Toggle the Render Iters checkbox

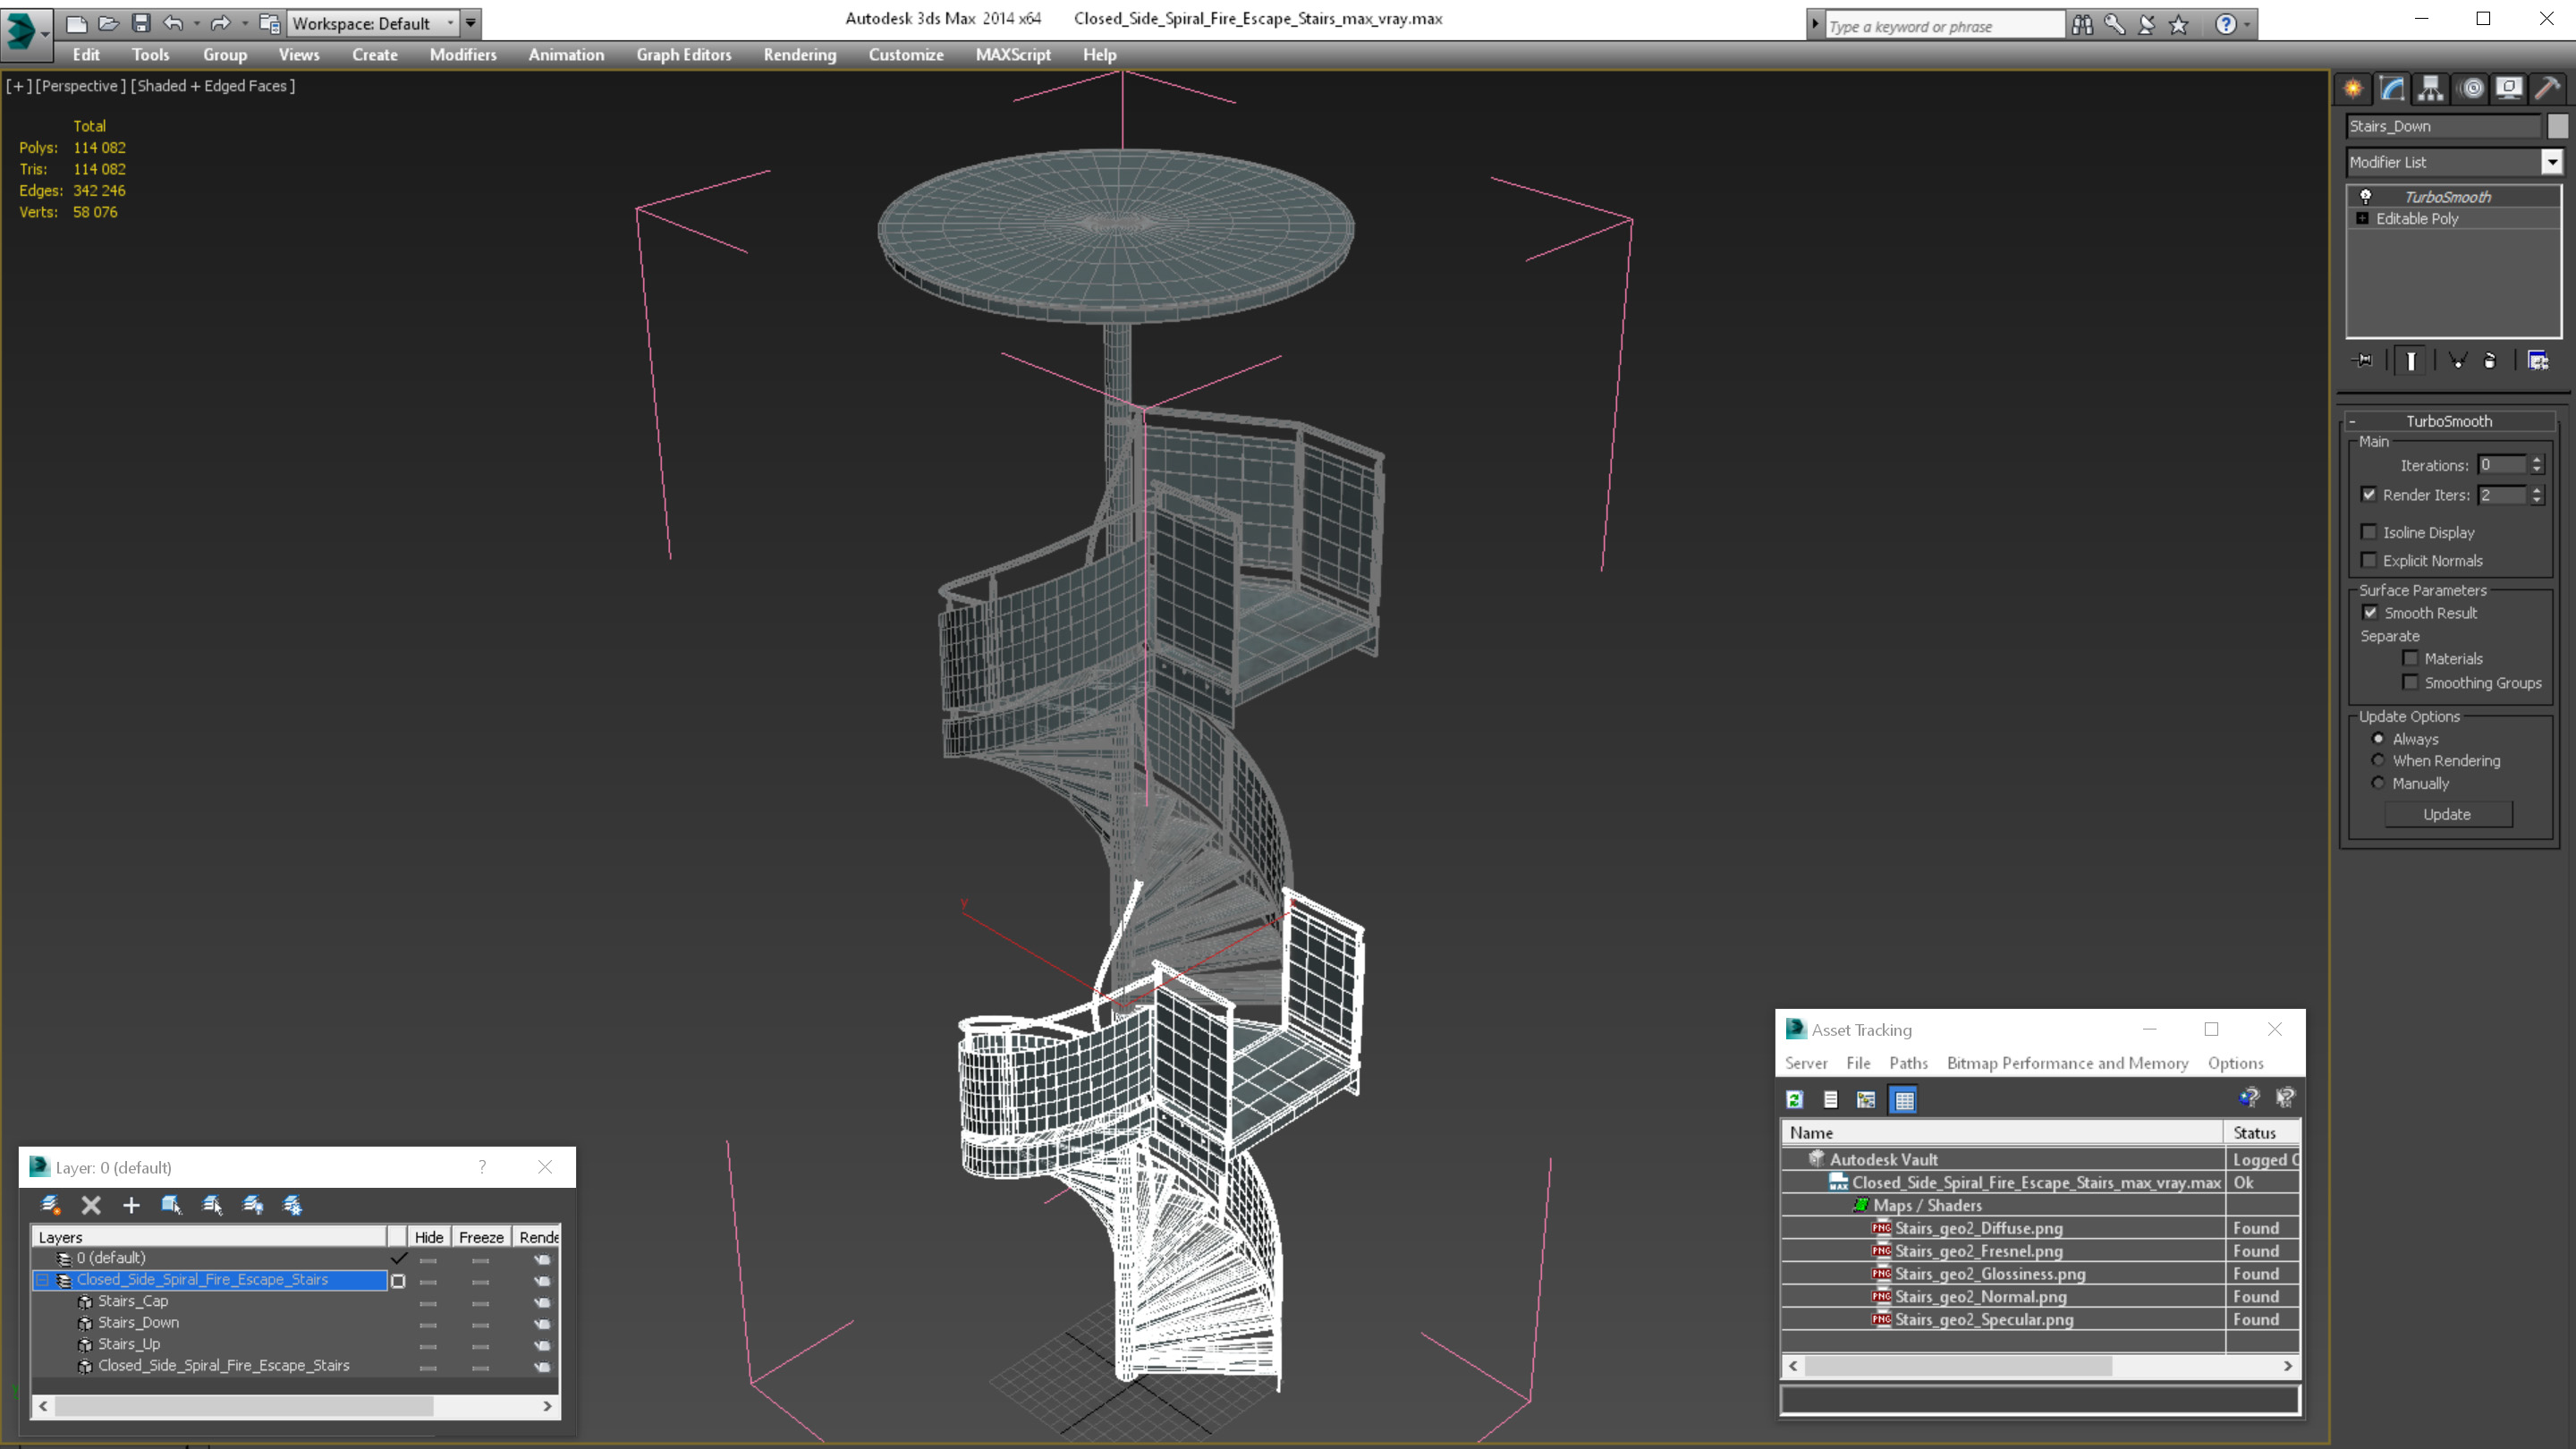pos(2369,495)
